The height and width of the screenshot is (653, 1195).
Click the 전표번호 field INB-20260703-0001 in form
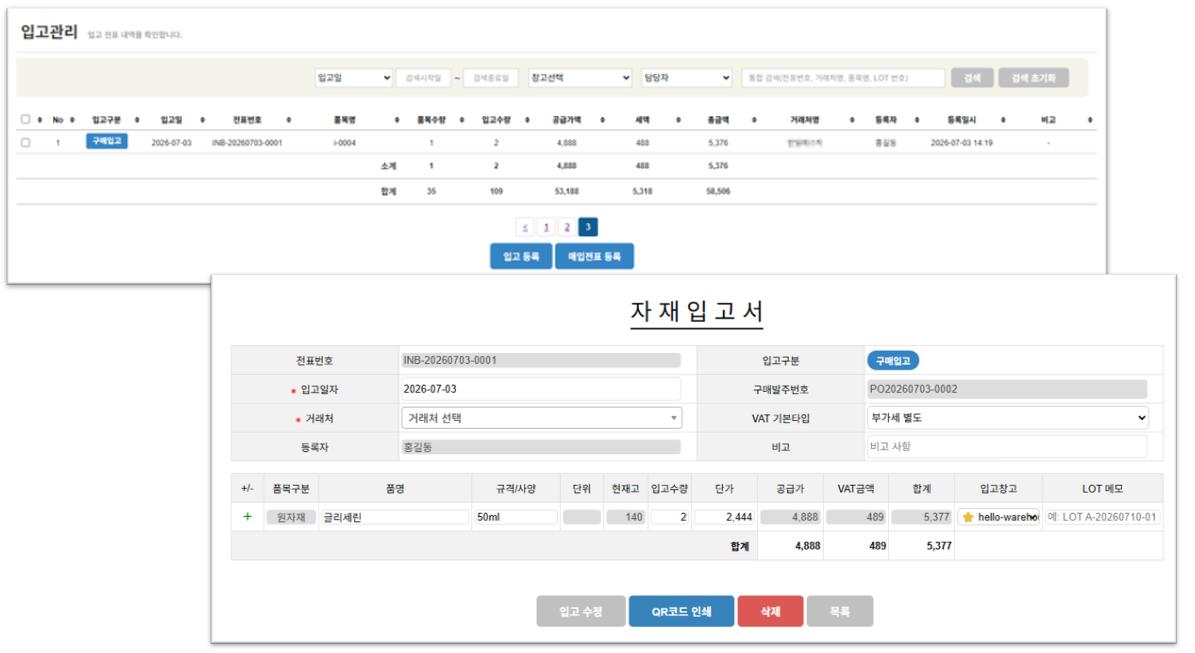[540, 360]
